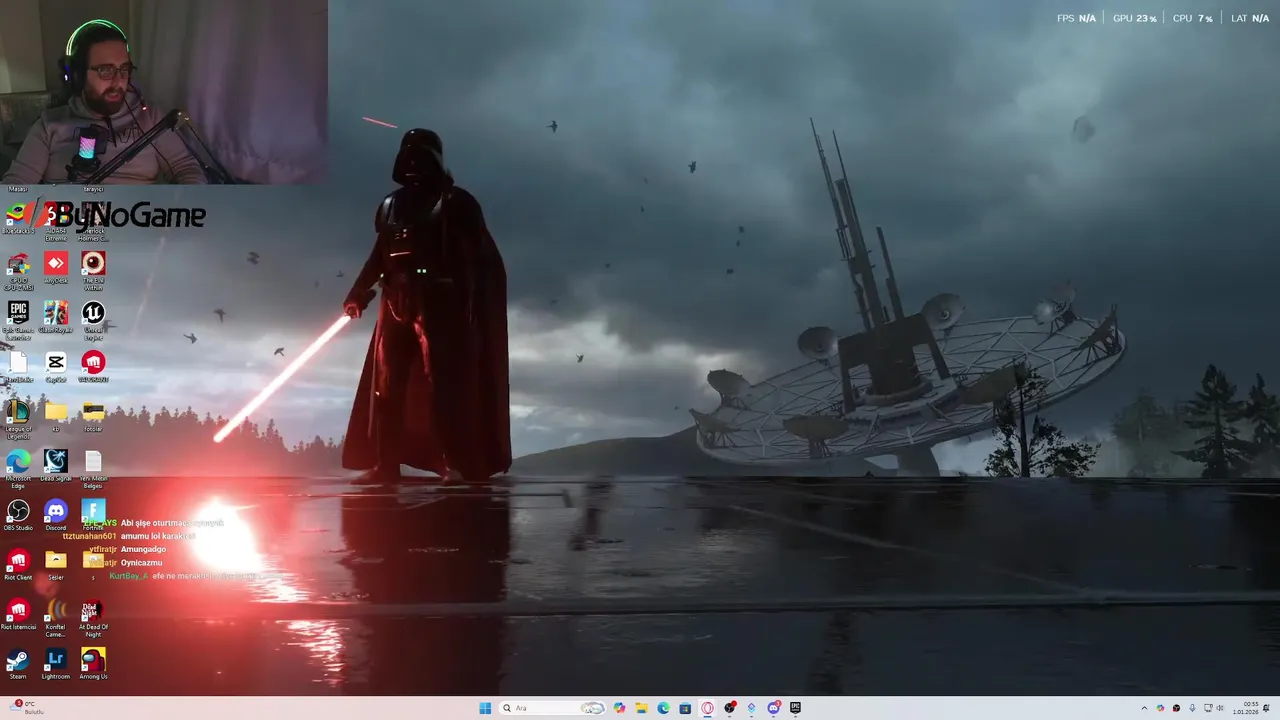1280x720 pixels.
Task: Launch the Sherlock Holmes game shortcut
Action: [93, 221]
